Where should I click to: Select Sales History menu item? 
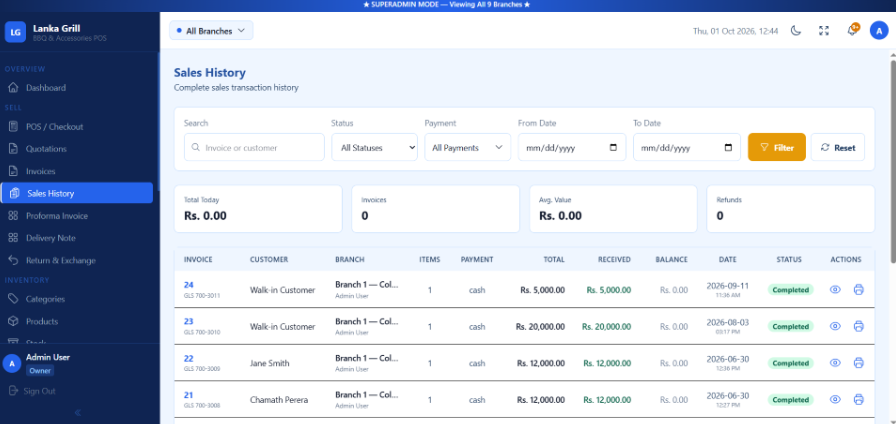pyautogui.click(x=77, y=193)
